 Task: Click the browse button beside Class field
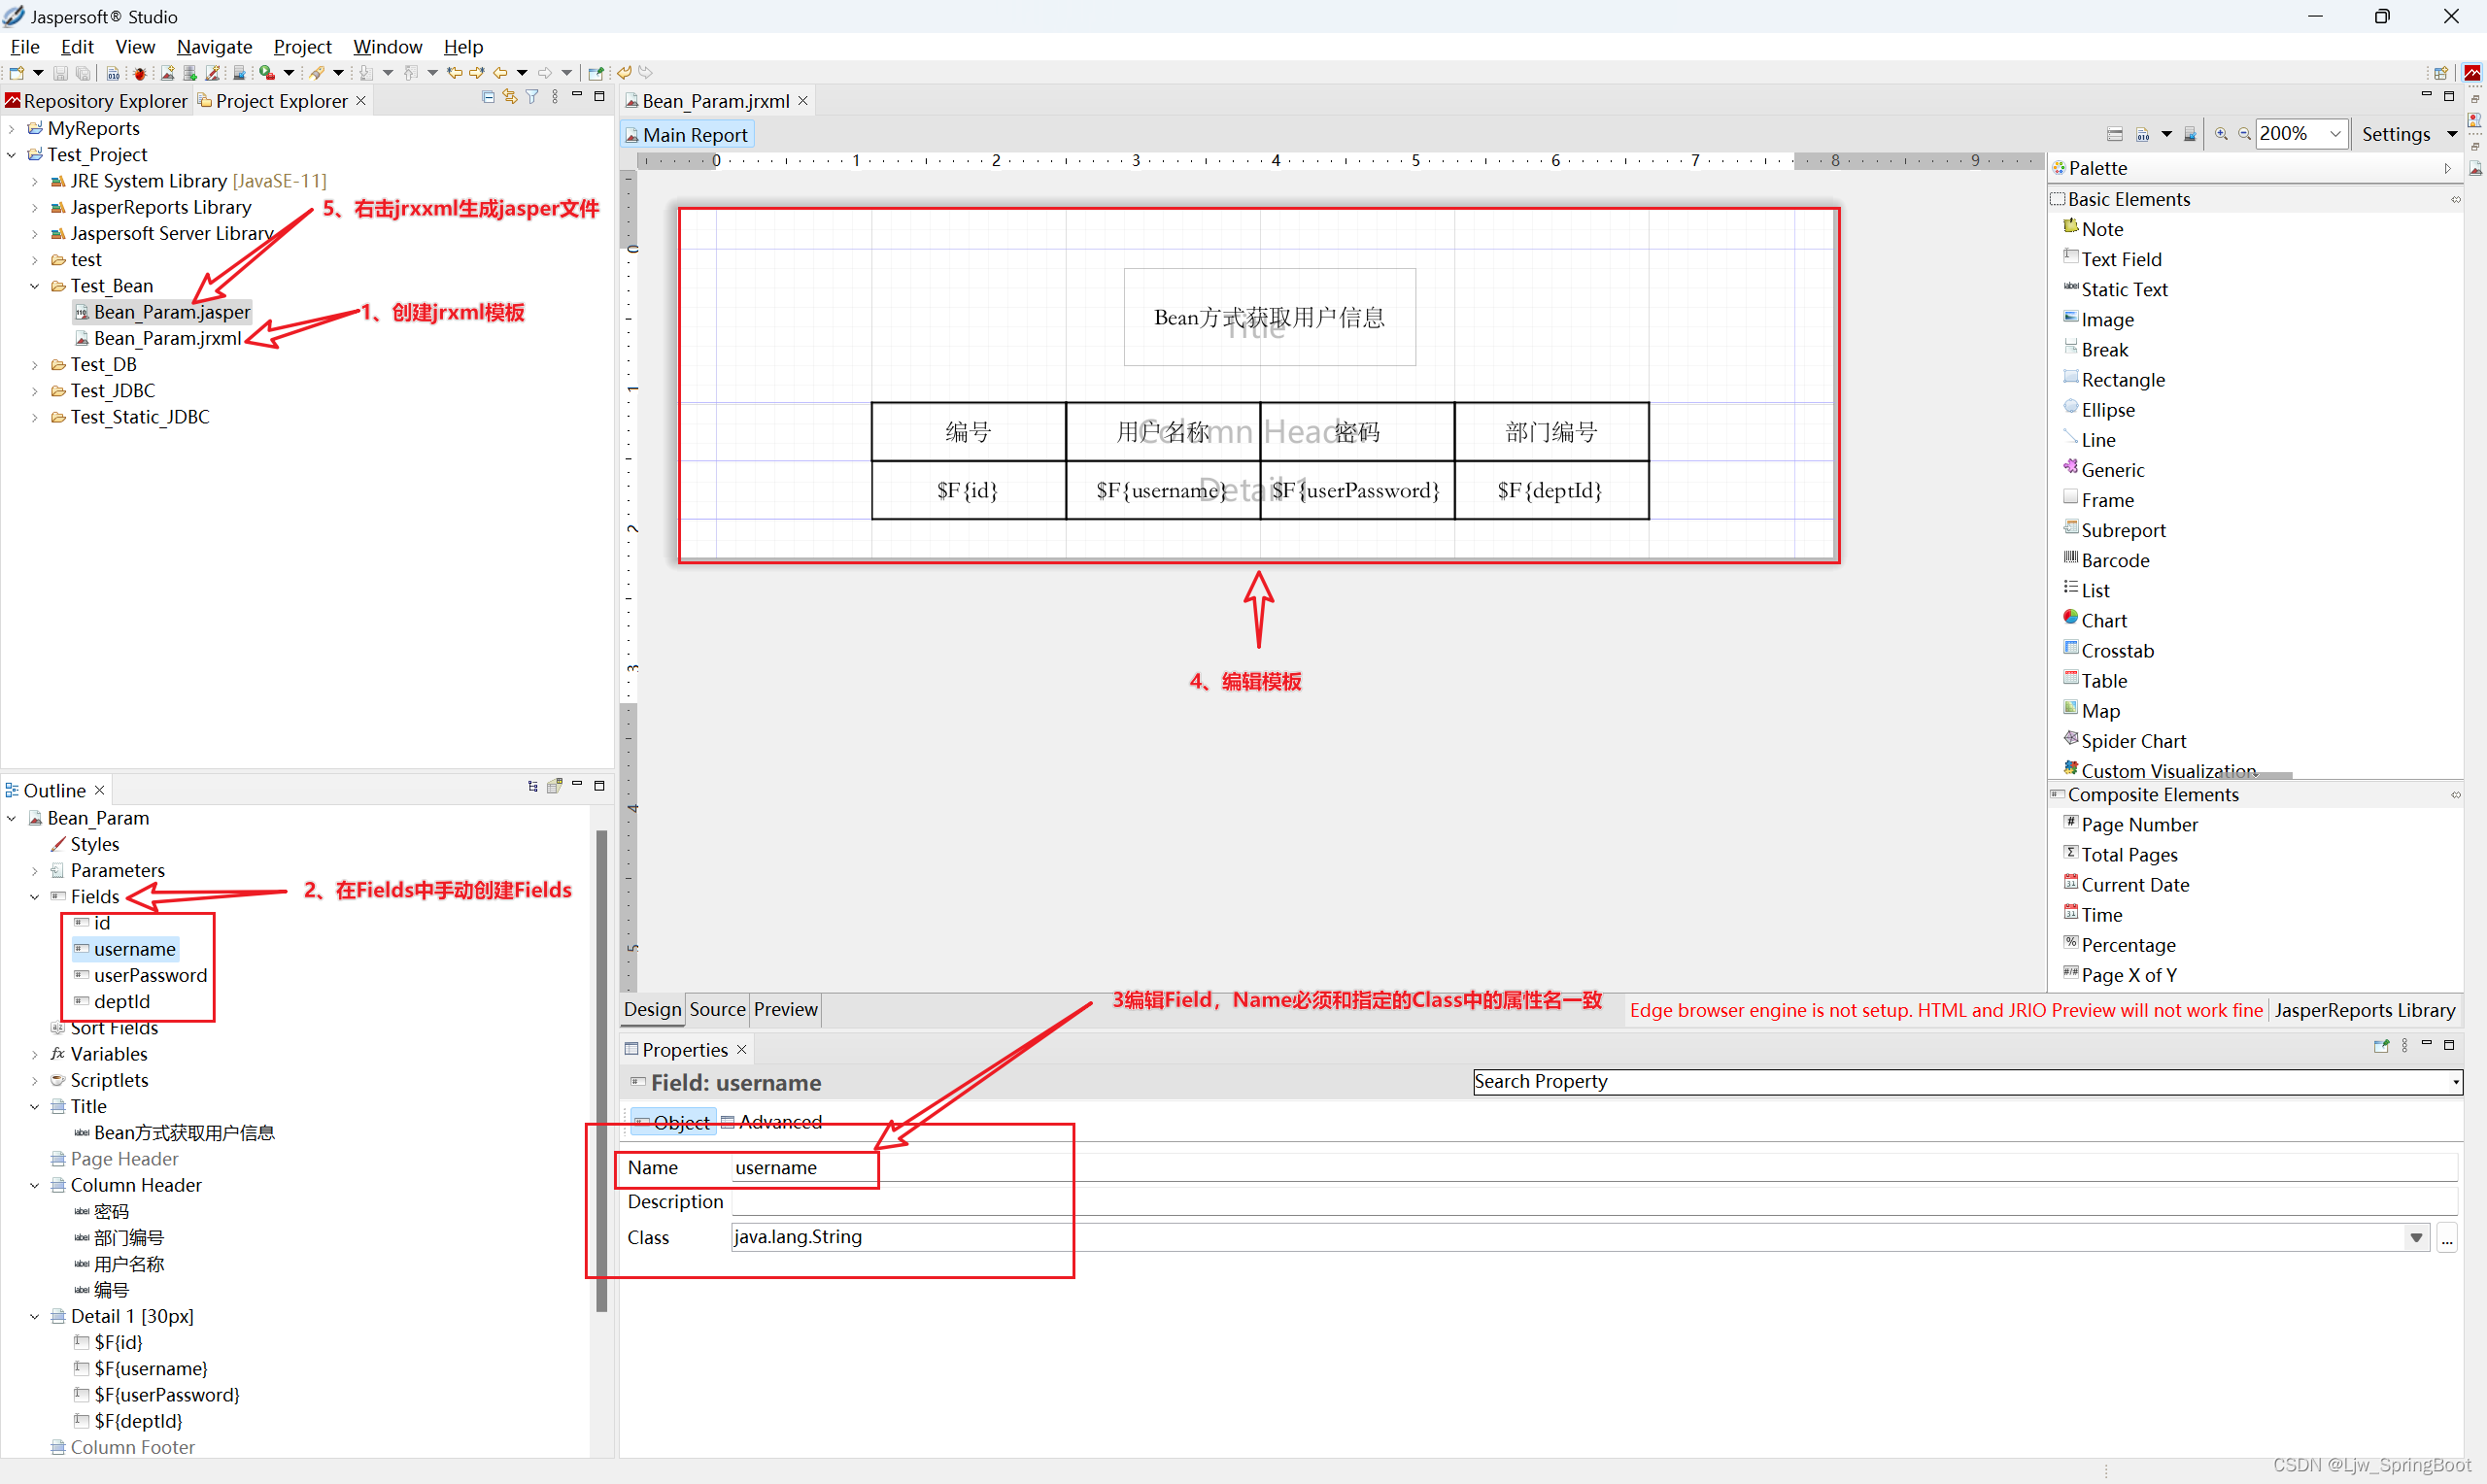[2446, 1238]
